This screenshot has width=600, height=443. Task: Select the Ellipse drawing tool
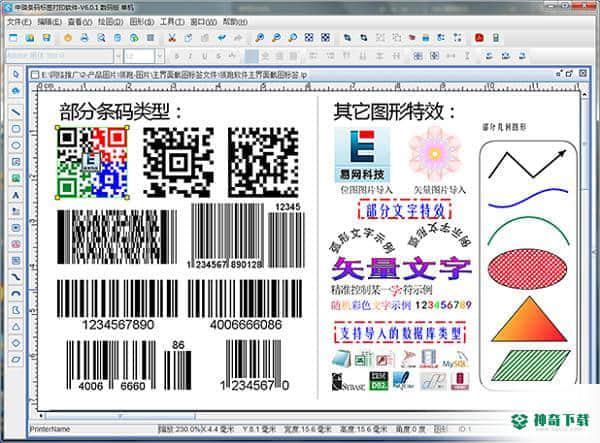tap(16, 145)
